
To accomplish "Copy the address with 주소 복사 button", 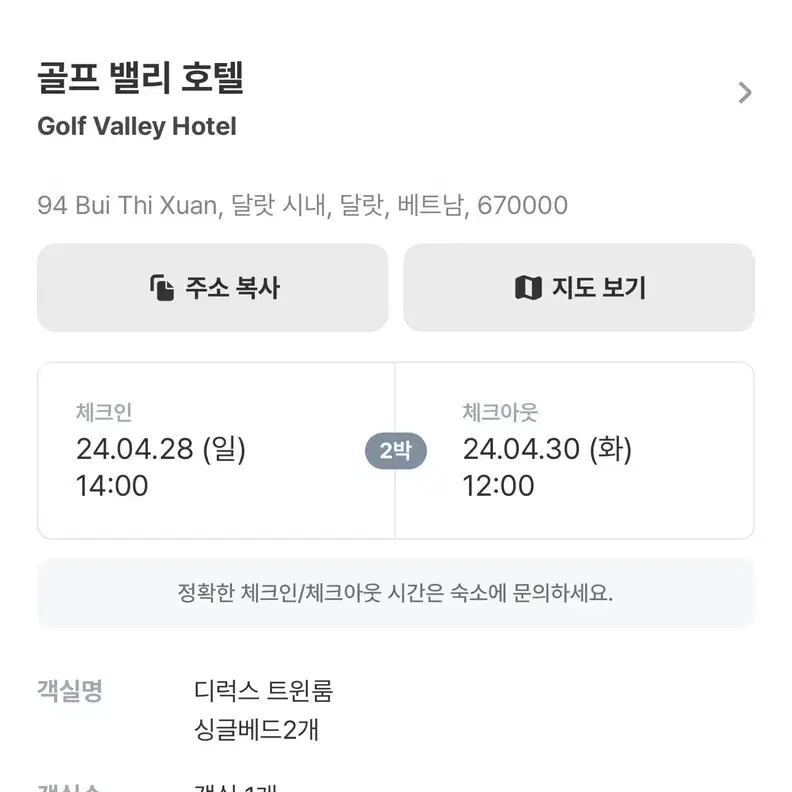I will coord(213,287).
